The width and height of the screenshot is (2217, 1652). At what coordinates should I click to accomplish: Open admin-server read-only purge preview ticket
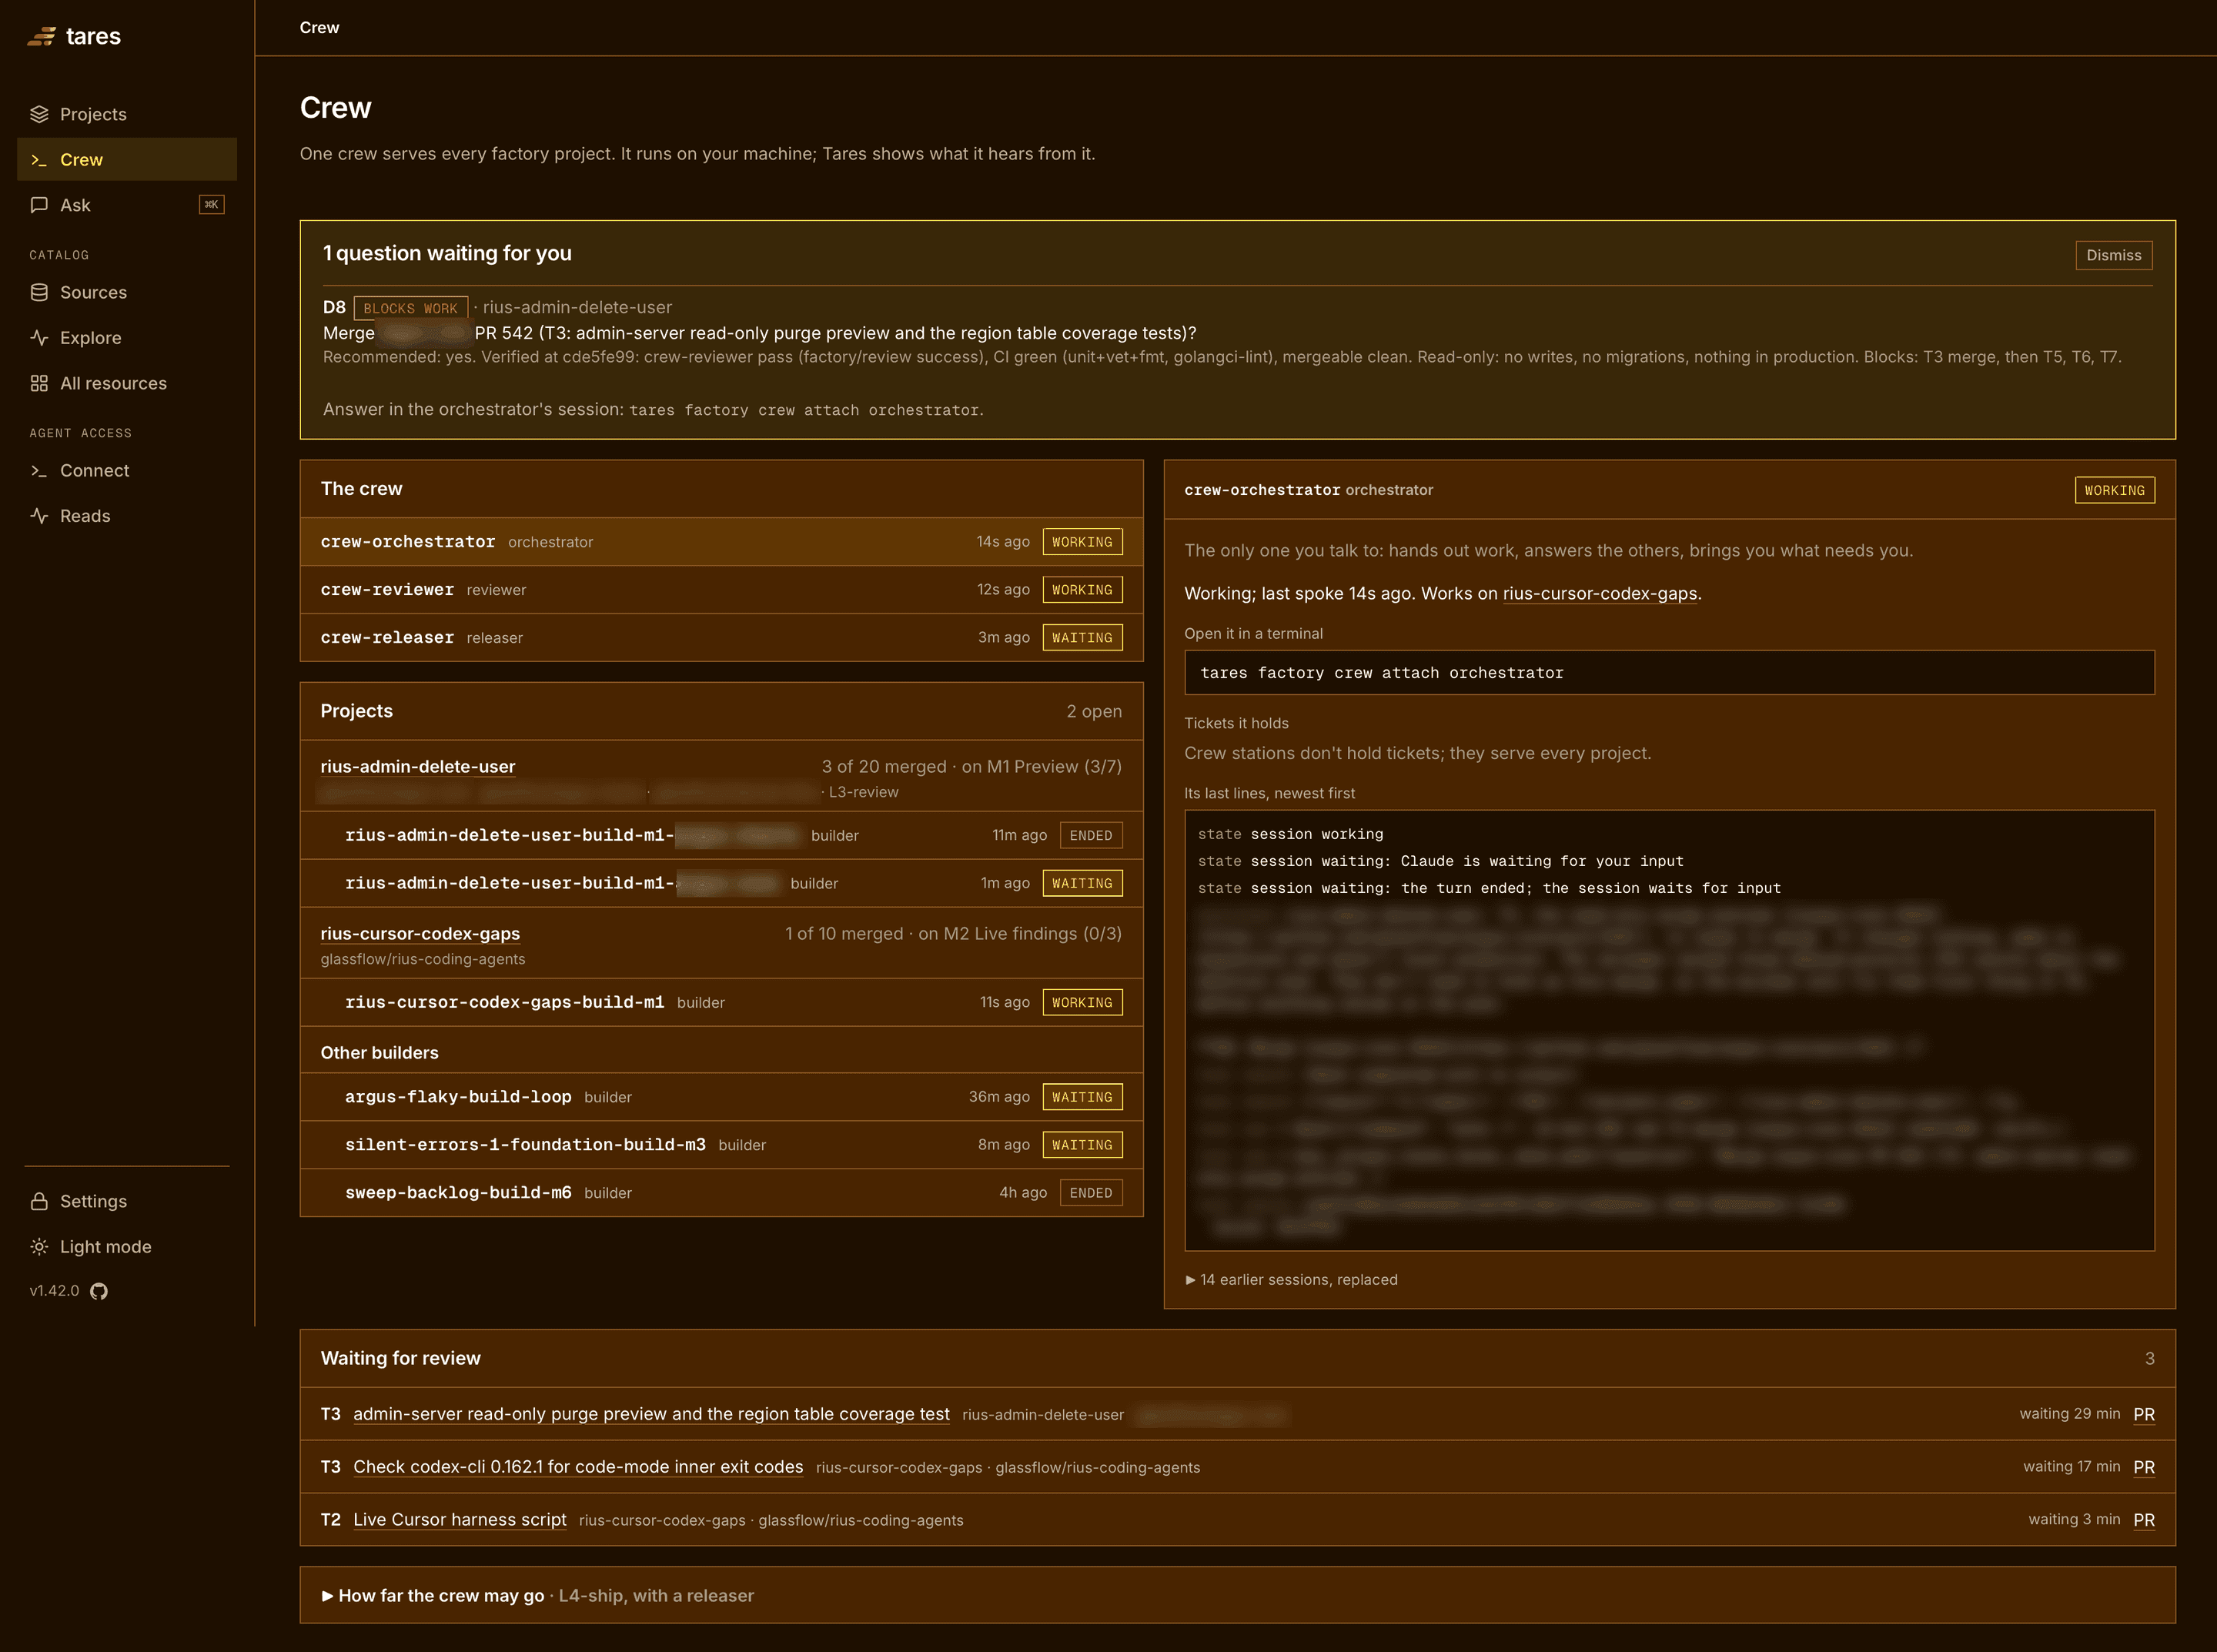pos(651,1414)
